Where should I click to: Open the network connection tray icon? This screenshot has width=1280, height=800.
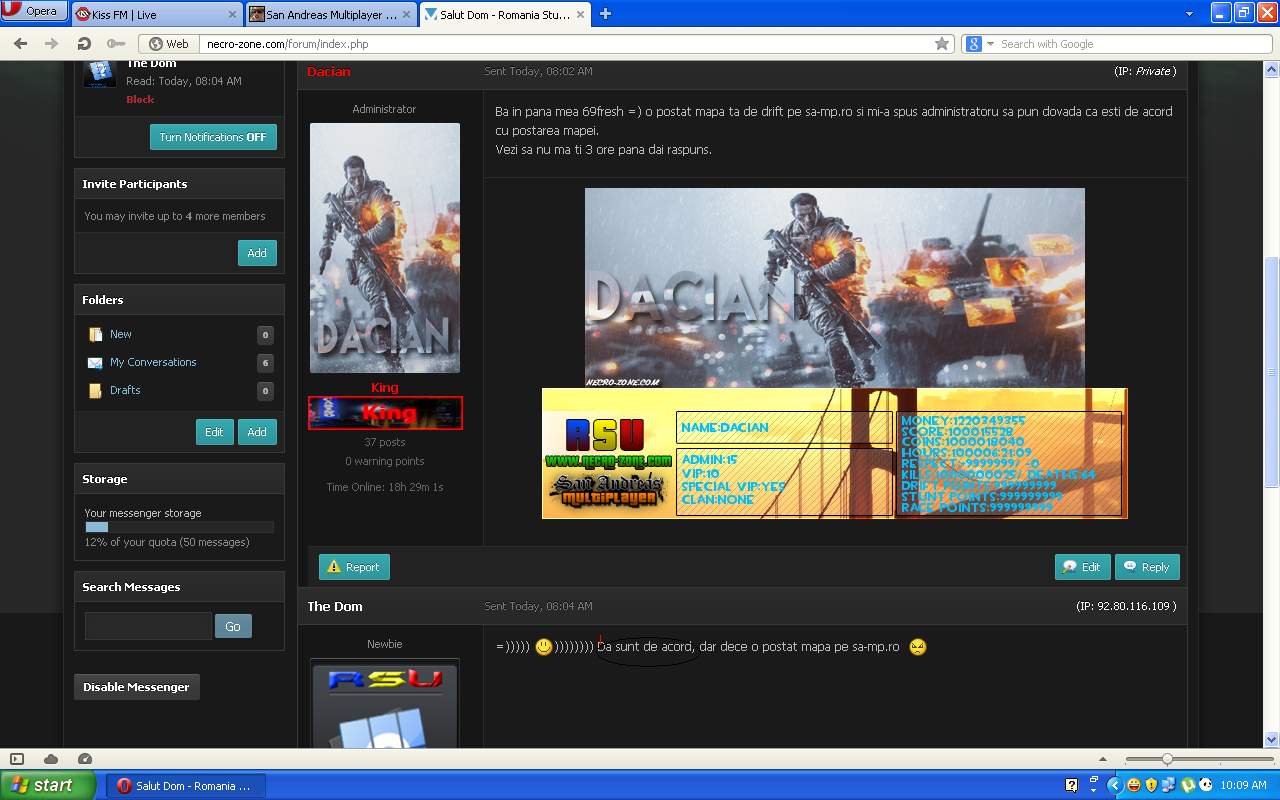(x=1169, y=785)
